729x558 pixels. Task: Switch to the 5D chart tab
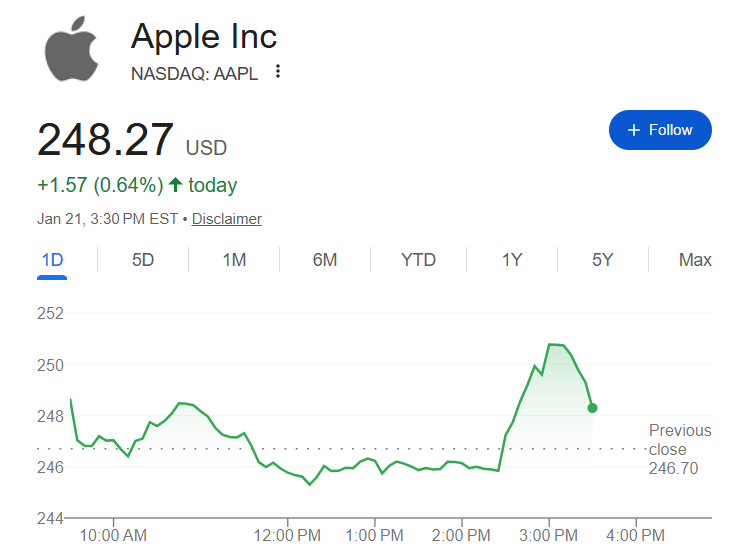[143, 260]
